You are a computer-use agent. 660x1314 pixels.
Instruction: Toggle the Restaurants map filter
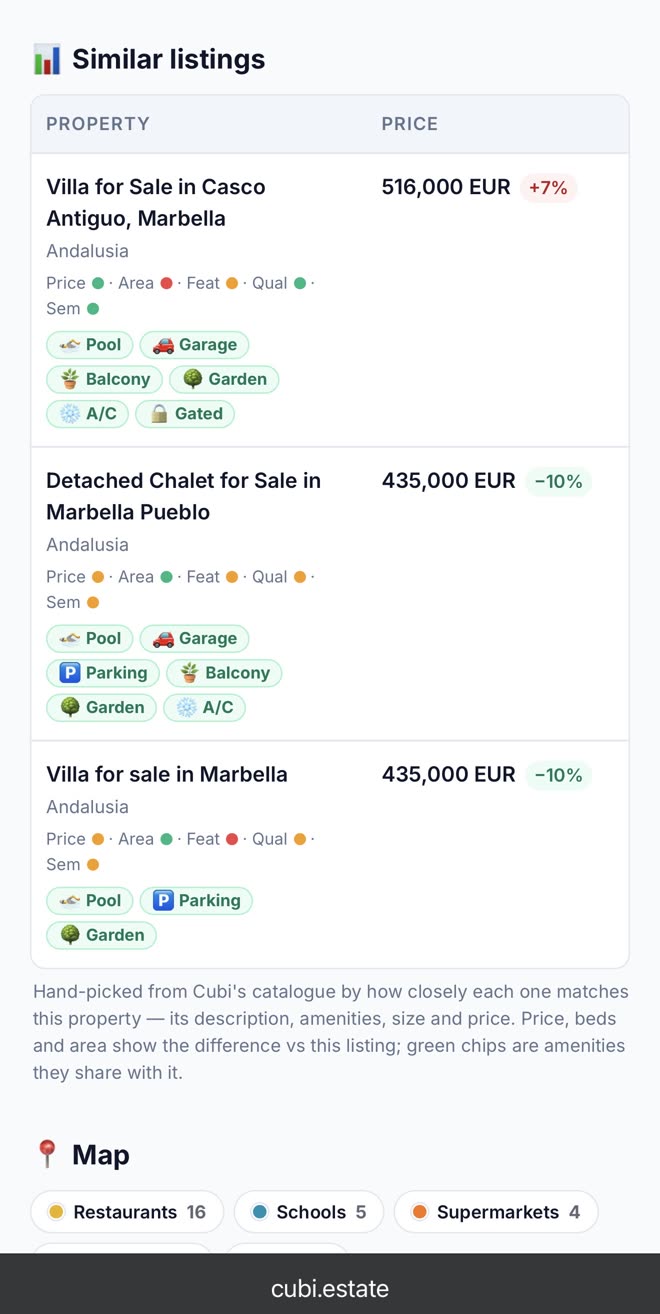point(127,1212)
